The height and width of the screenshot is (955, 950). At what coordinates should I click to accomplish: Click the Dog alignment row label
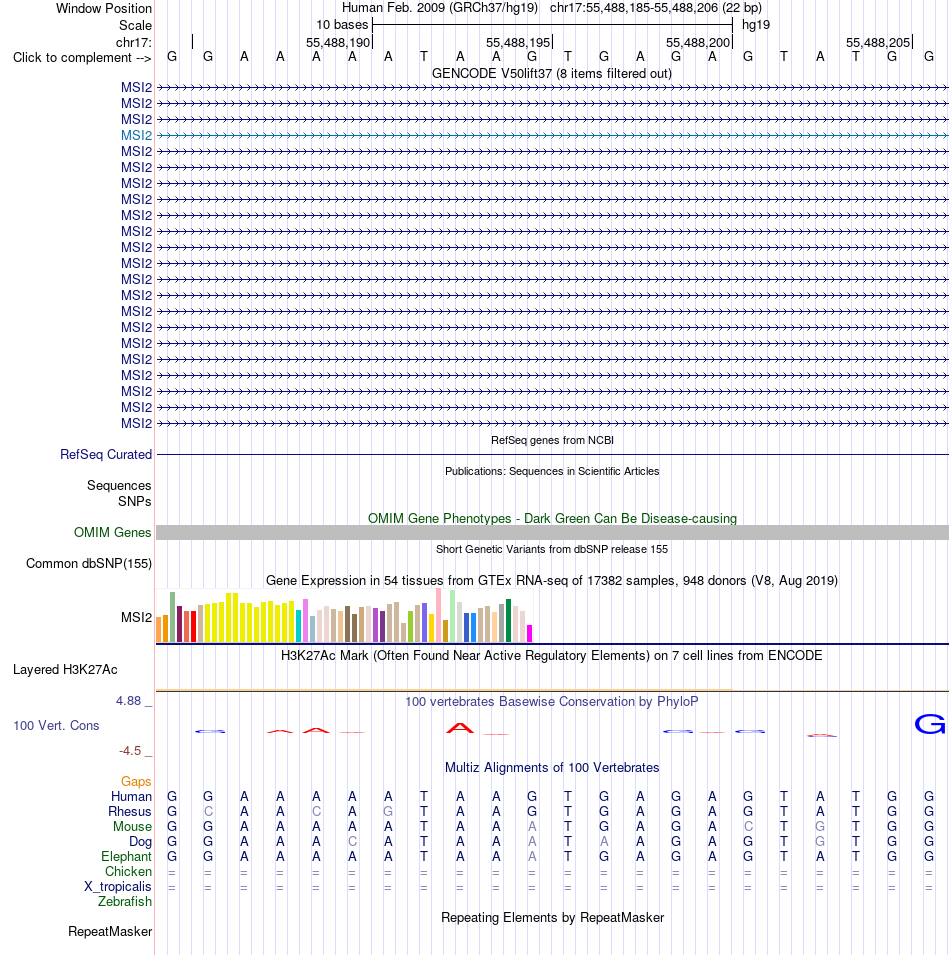(140, 842)
